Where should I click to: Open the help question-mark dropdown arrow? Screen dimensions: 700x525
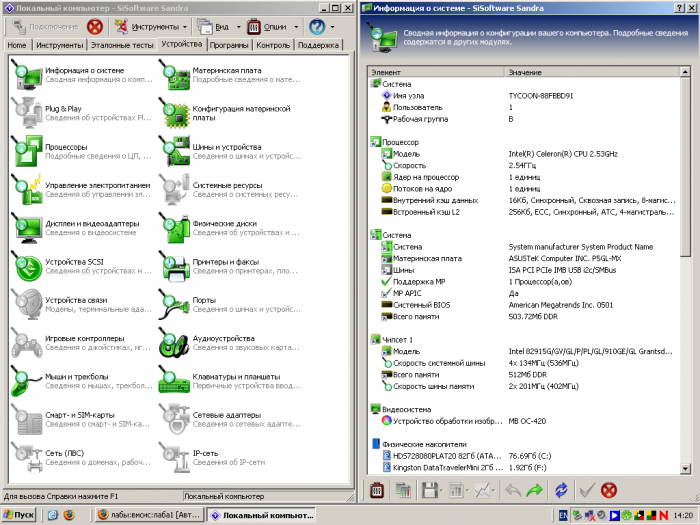333,27
